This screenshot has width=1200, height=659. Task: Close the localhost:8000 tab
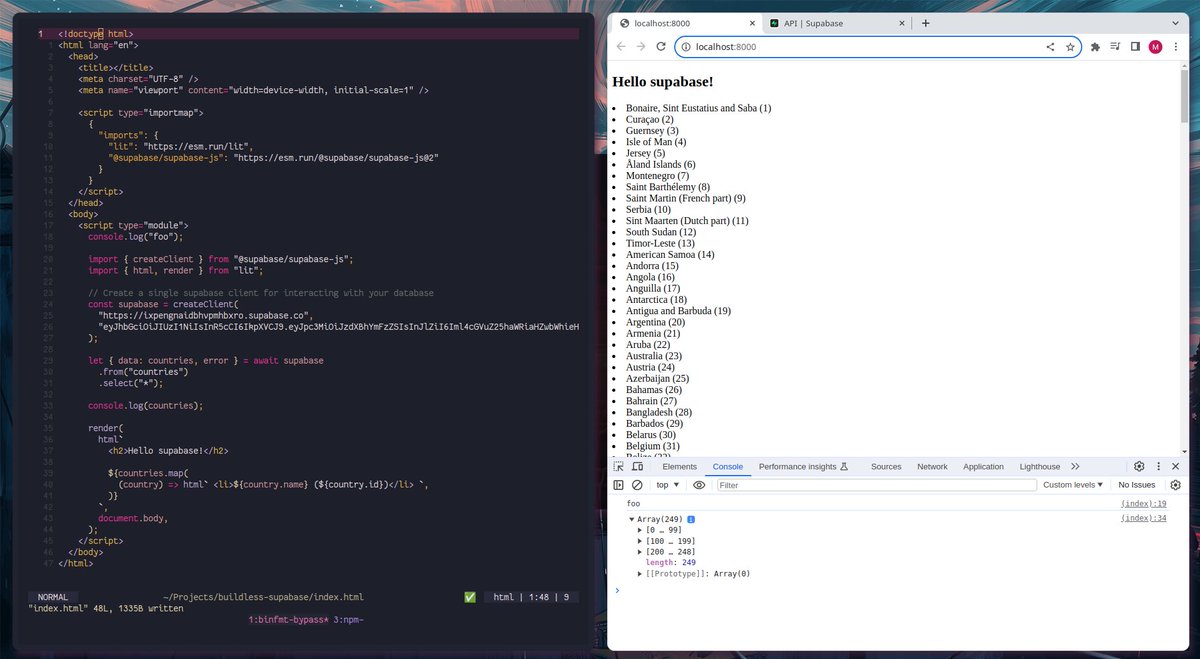tap(752, 23)
